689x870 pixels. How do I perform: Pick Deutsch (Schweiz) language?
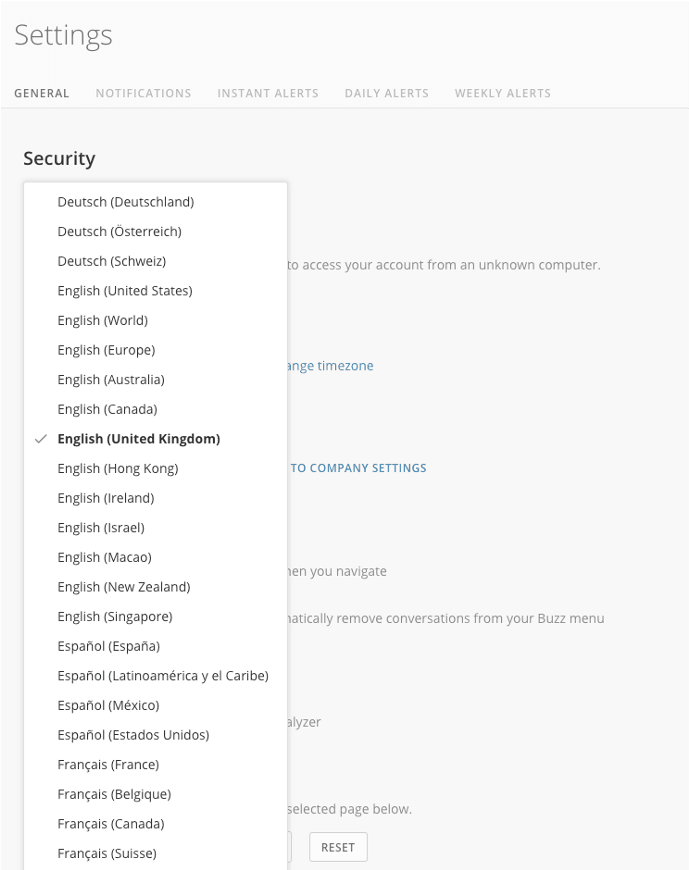pos(111,261)
